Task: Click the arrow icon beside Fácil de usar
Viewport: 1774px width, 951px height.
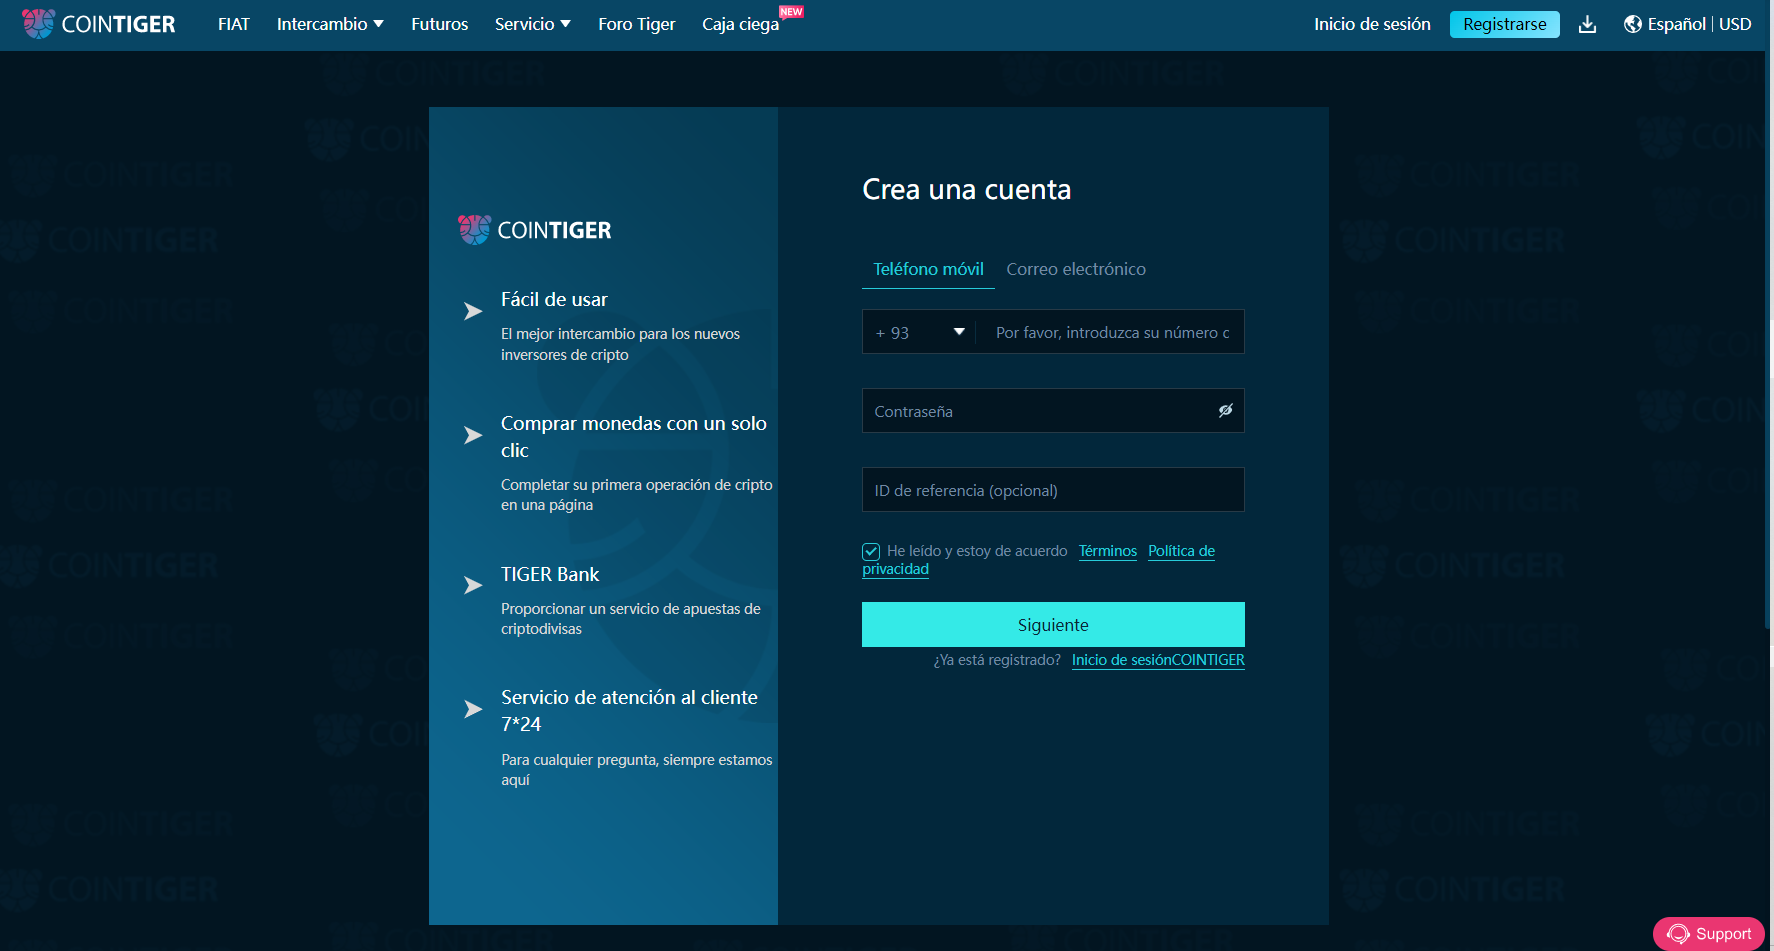Action: (x=473, y=311)
